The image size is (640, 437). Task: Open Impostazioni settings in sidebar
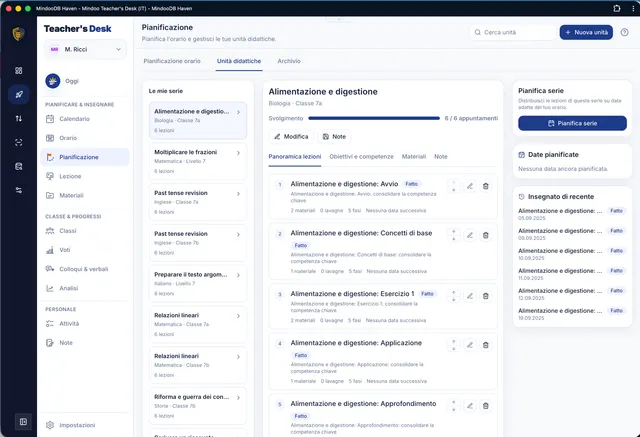tap(84, 425)
